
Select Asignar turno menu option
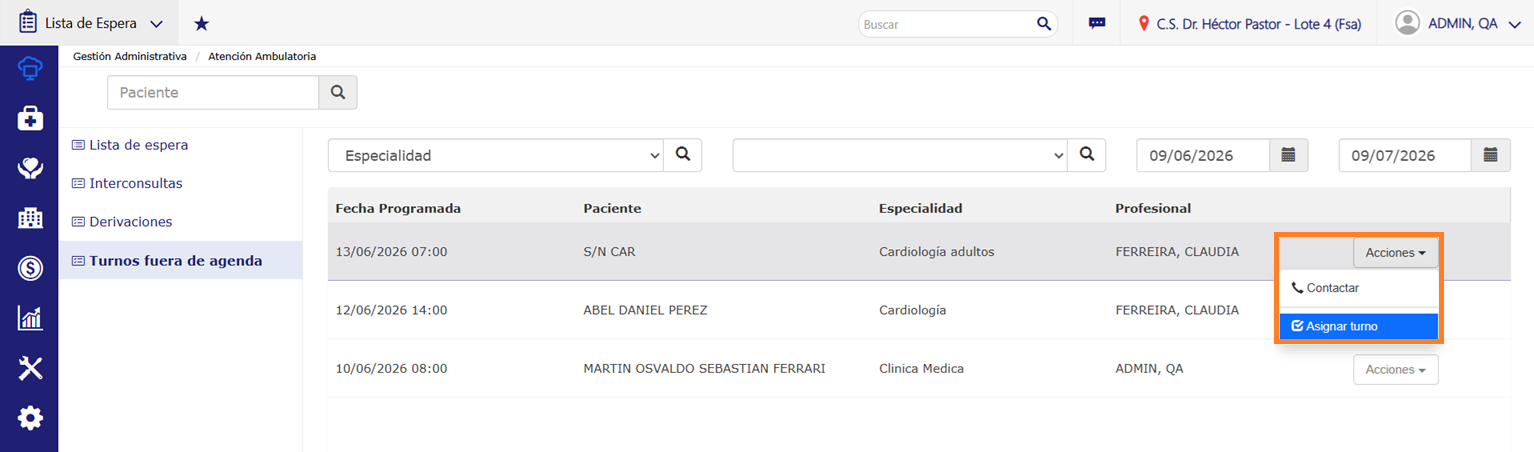[x=1358, y=326]
